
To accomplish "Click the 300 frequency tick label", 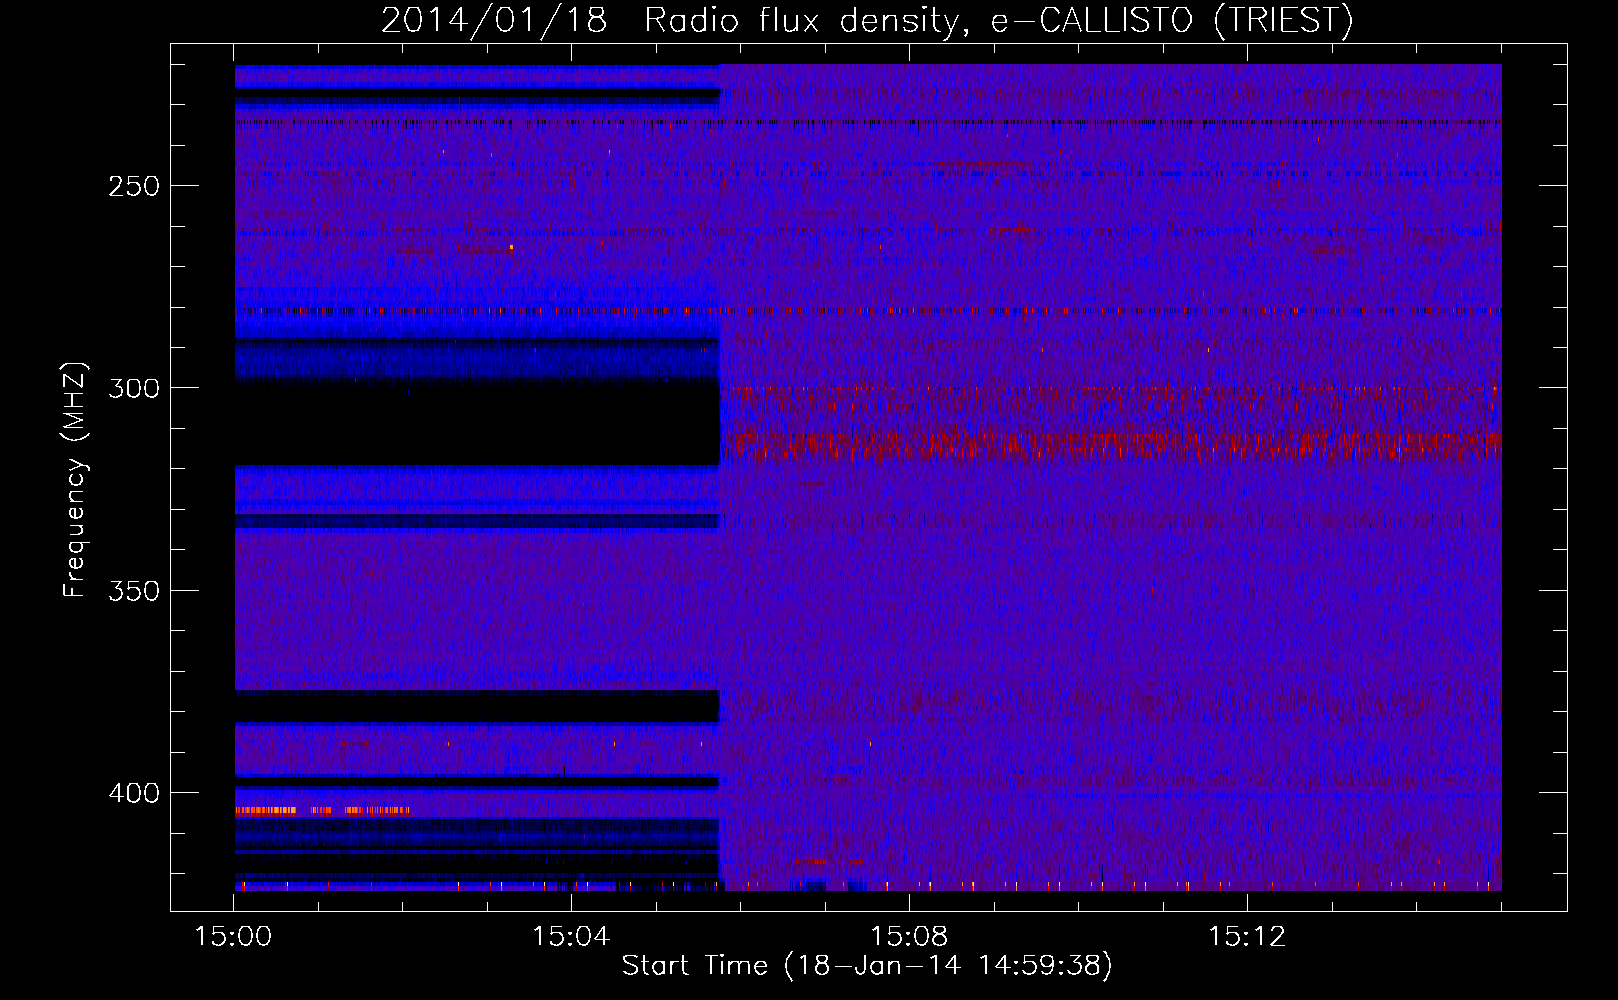I will click(x=134, y=388).
